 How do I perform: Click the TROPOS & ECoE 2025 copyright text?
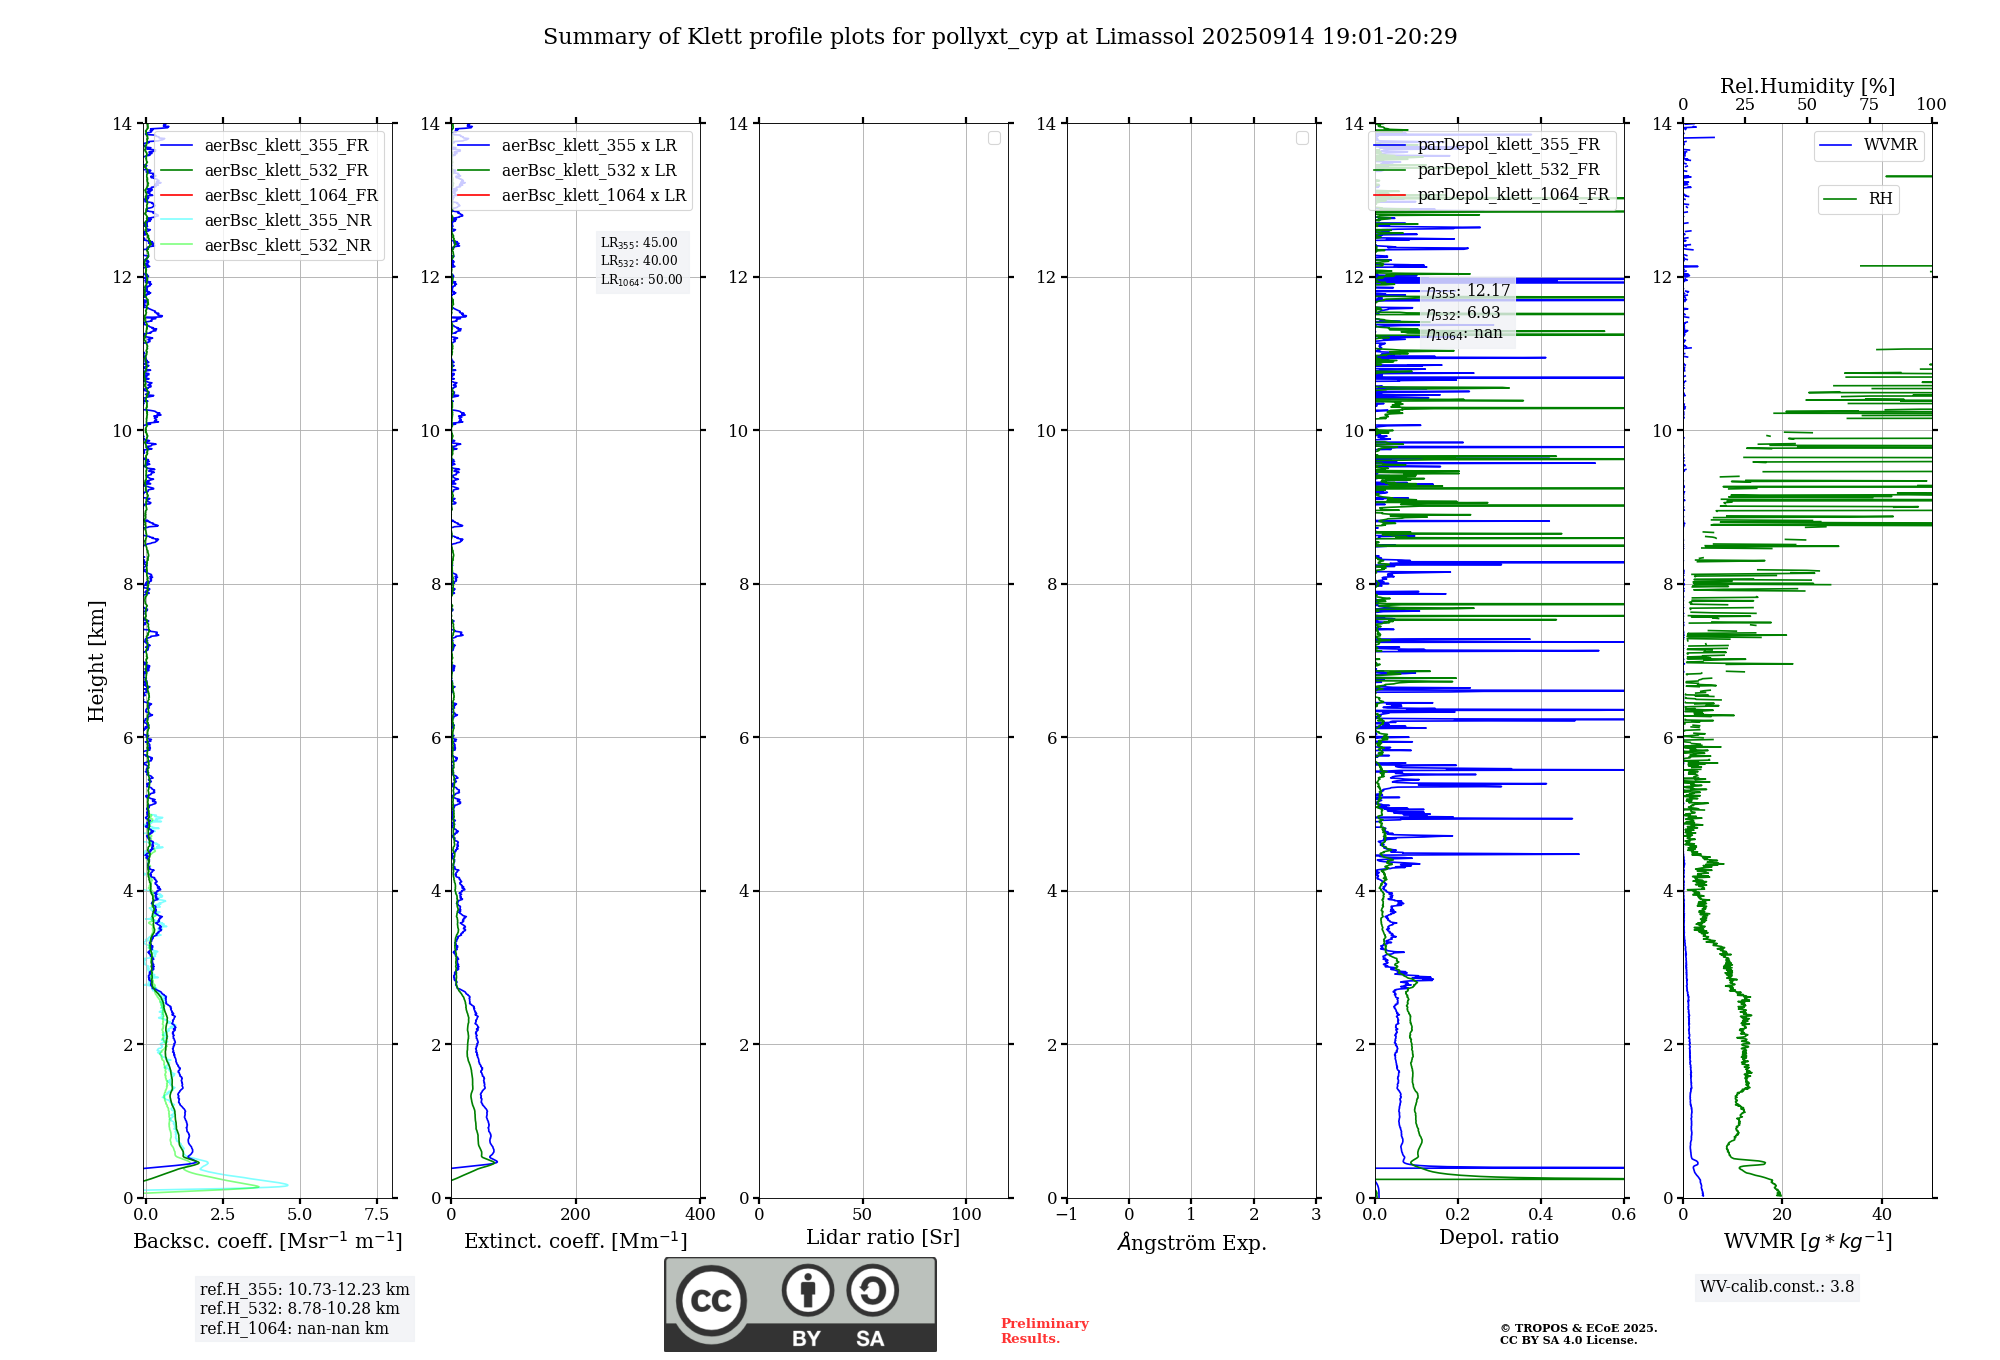[x=1579, y=1328]
